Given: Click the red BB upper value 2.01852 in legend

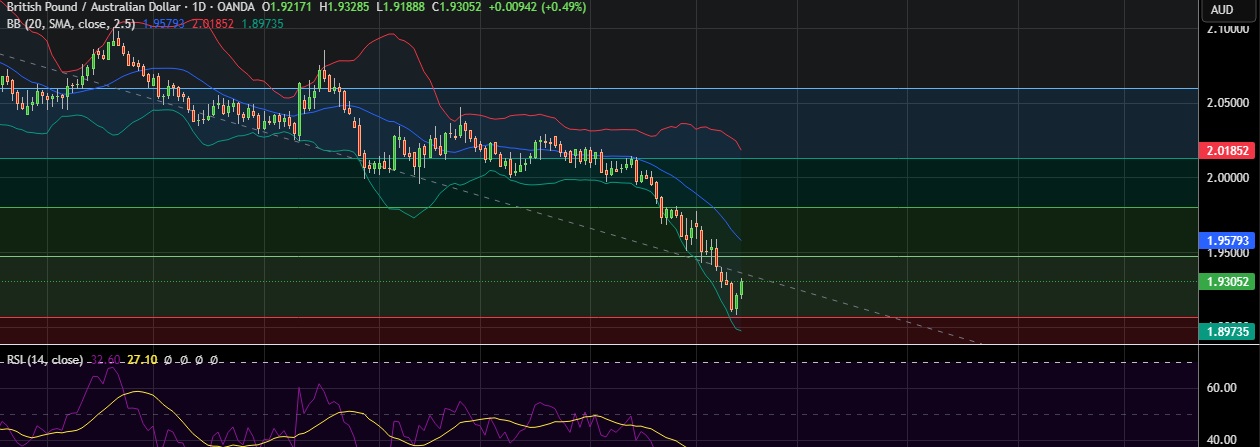Looking at the screenshot, I should coord(213,22).
